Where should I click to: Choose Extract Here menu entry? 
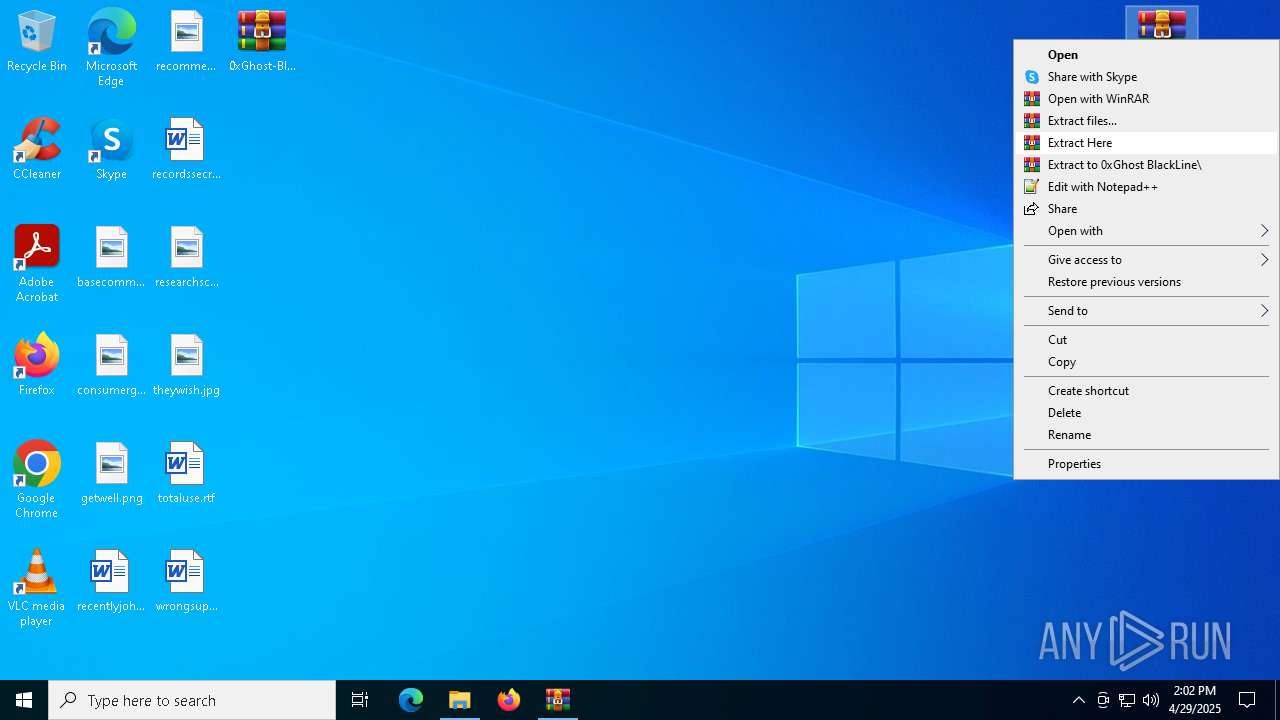pos(1146,143)
